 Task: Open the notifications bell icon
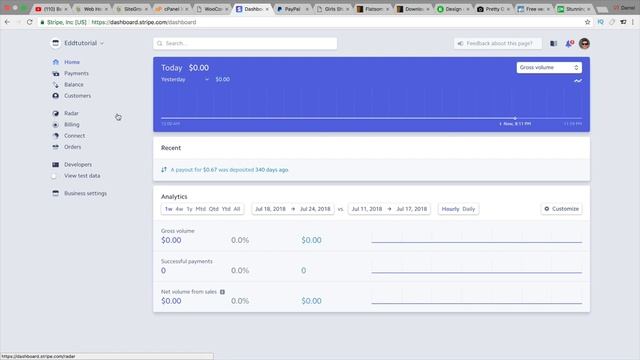coord(569,43)
